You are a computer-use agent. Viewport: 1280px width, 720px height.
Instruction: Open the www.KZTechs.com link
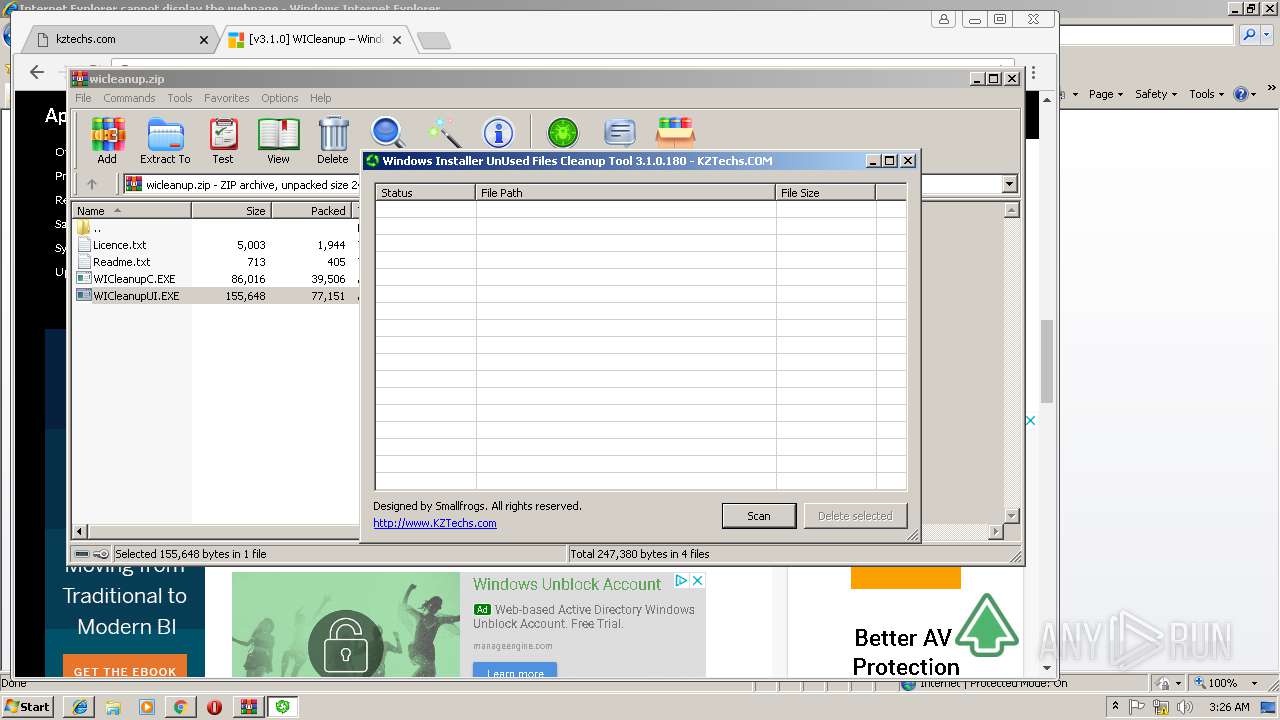(435, 523)
